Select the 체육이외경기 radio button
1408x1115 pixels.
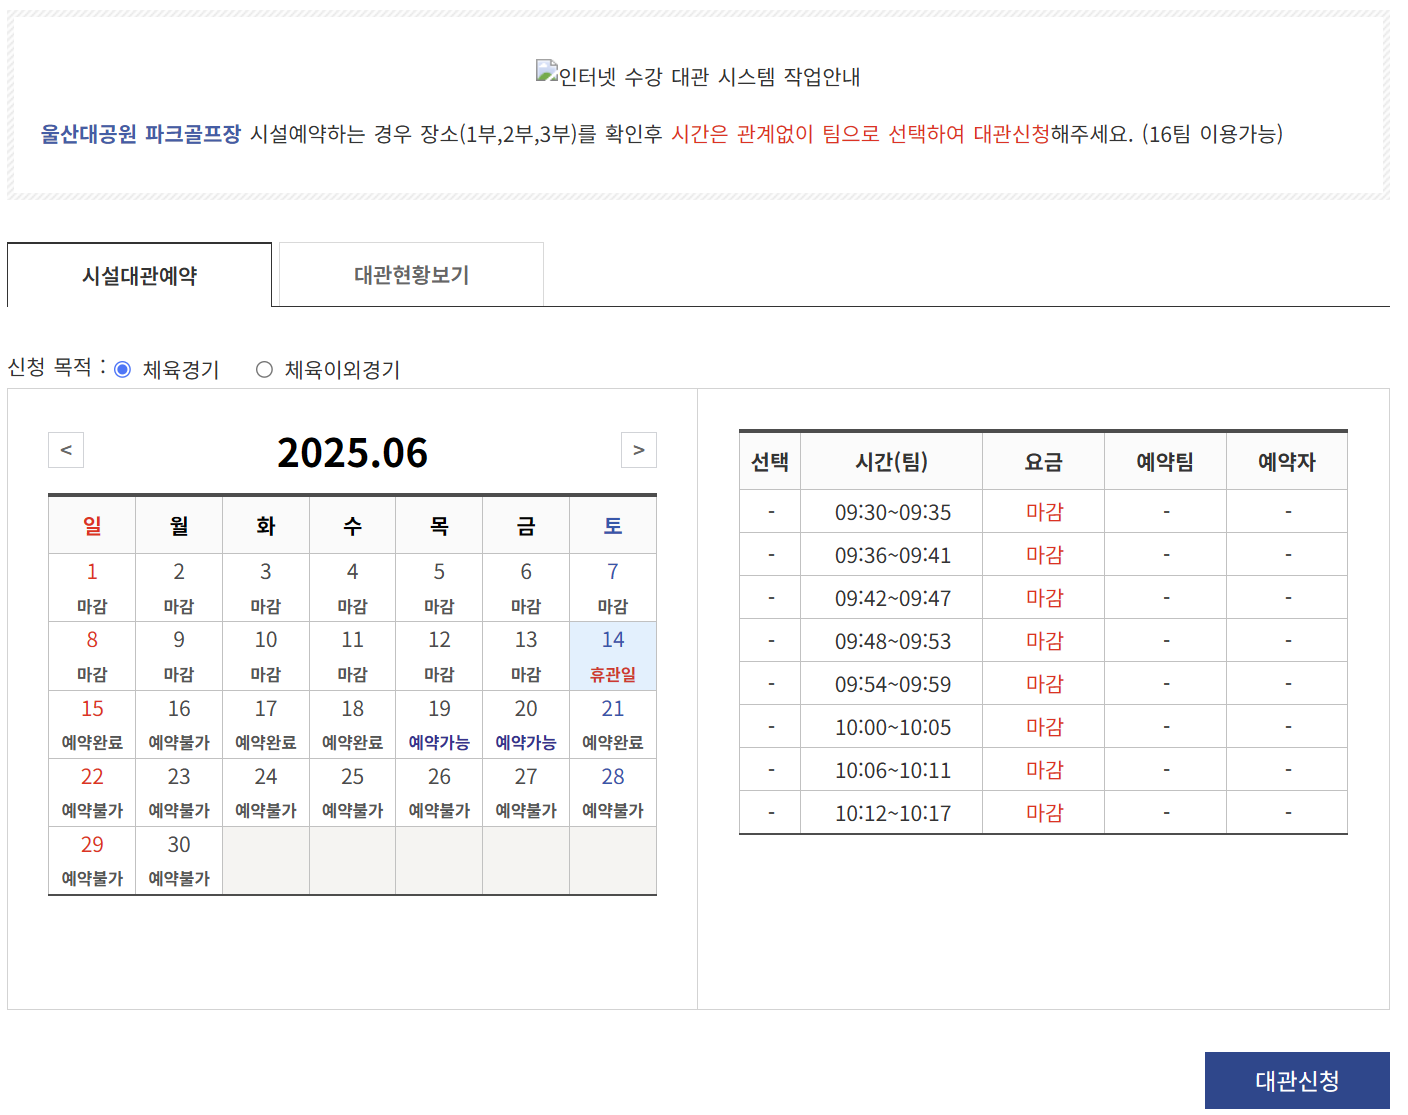pyautogui.click(x=264, y=368)
